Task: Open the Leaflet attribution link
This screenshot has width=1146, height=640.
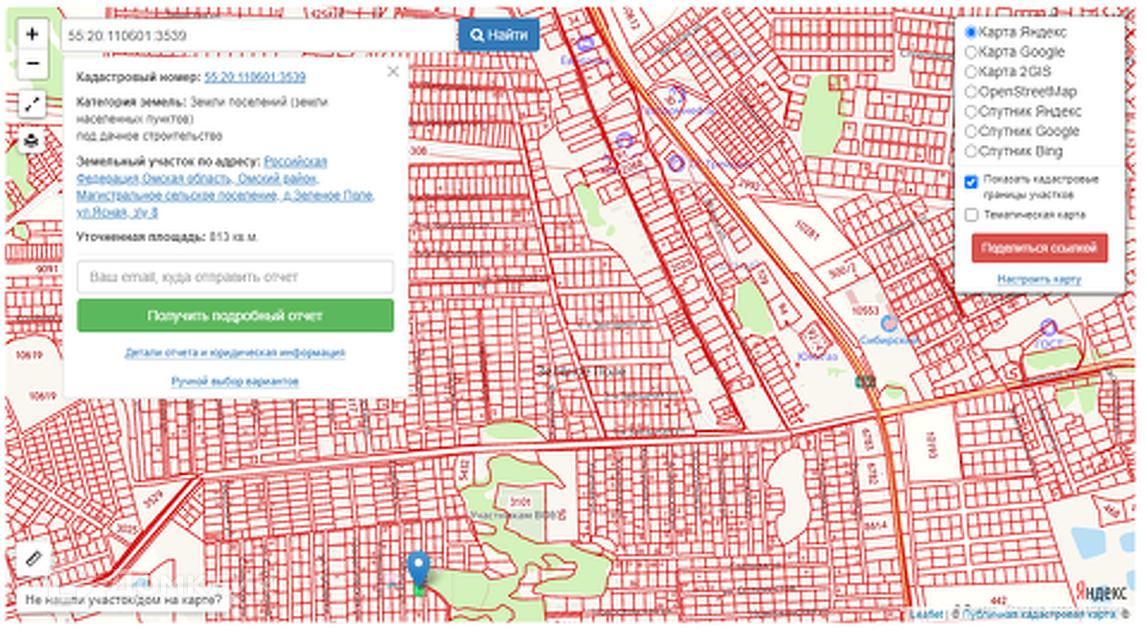Action: (927, 614)
